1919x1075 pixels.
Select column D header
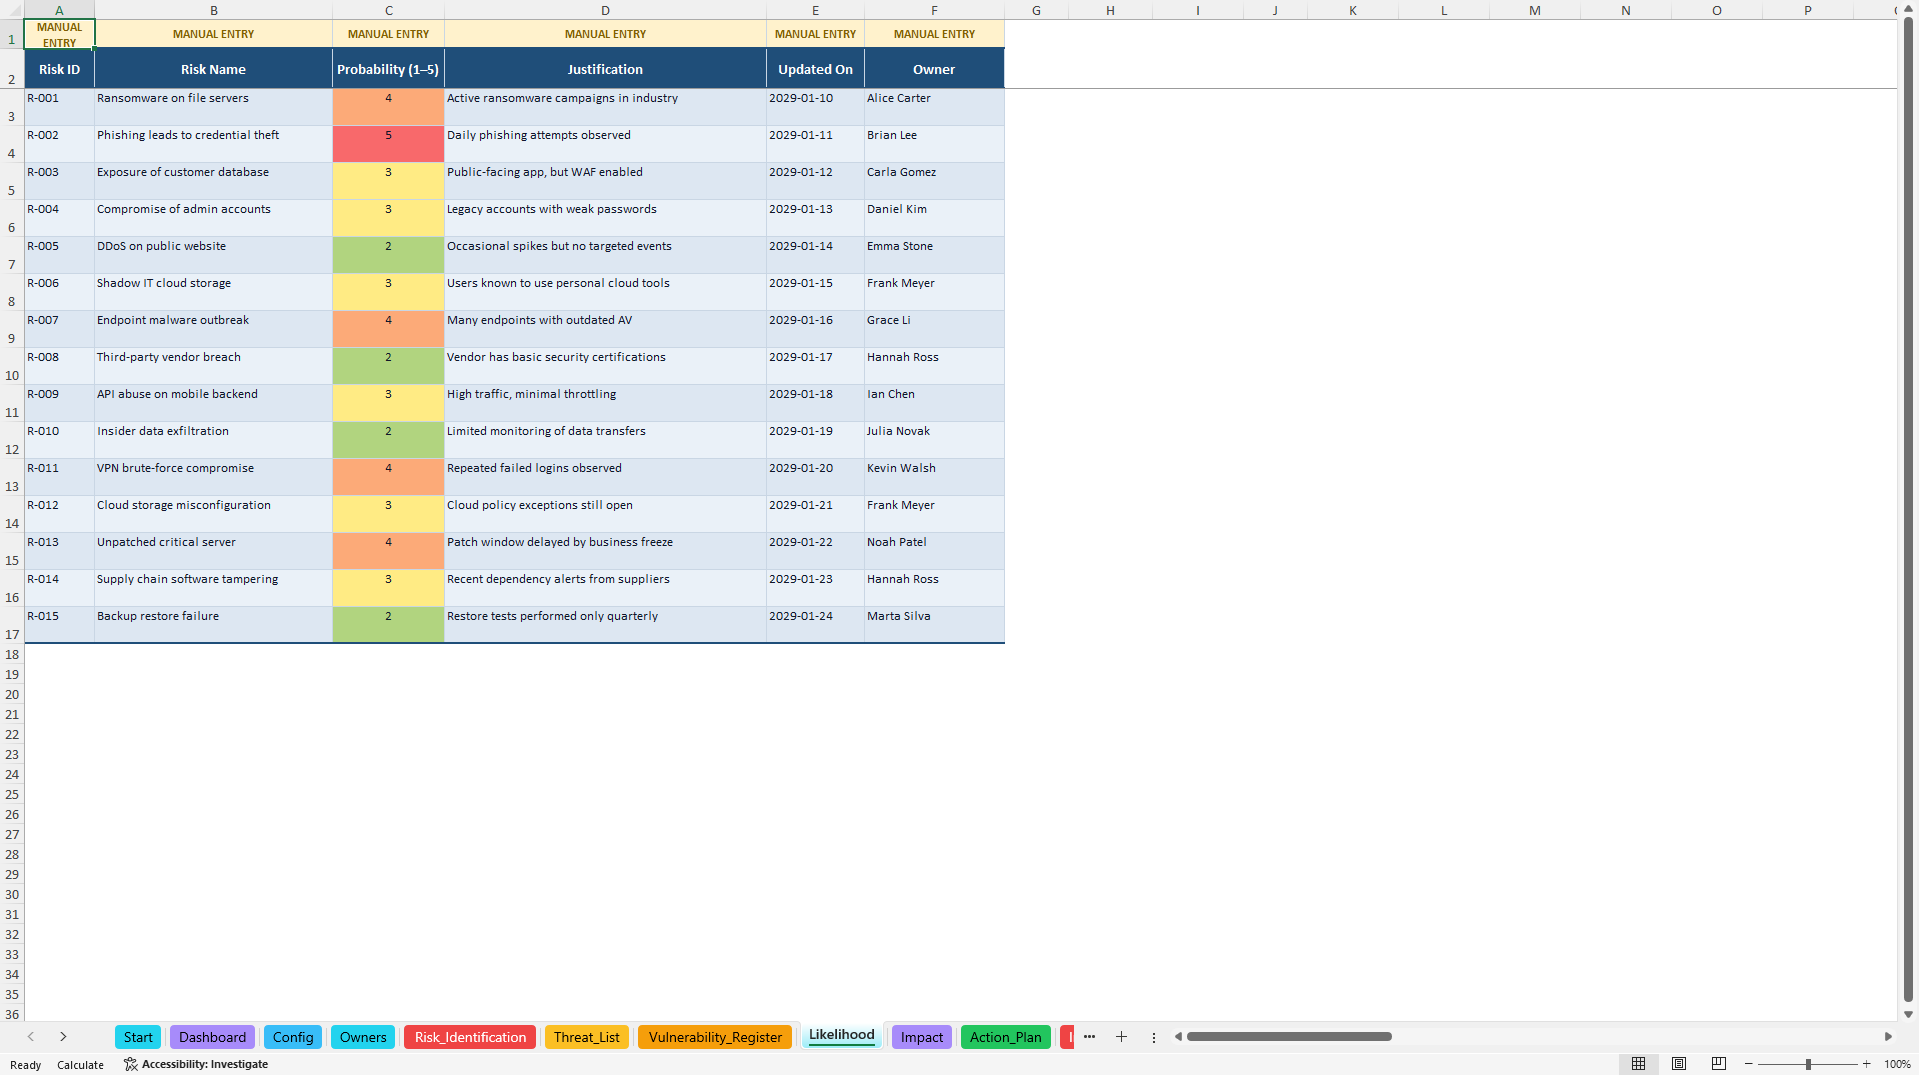click(x=605, y=10)
